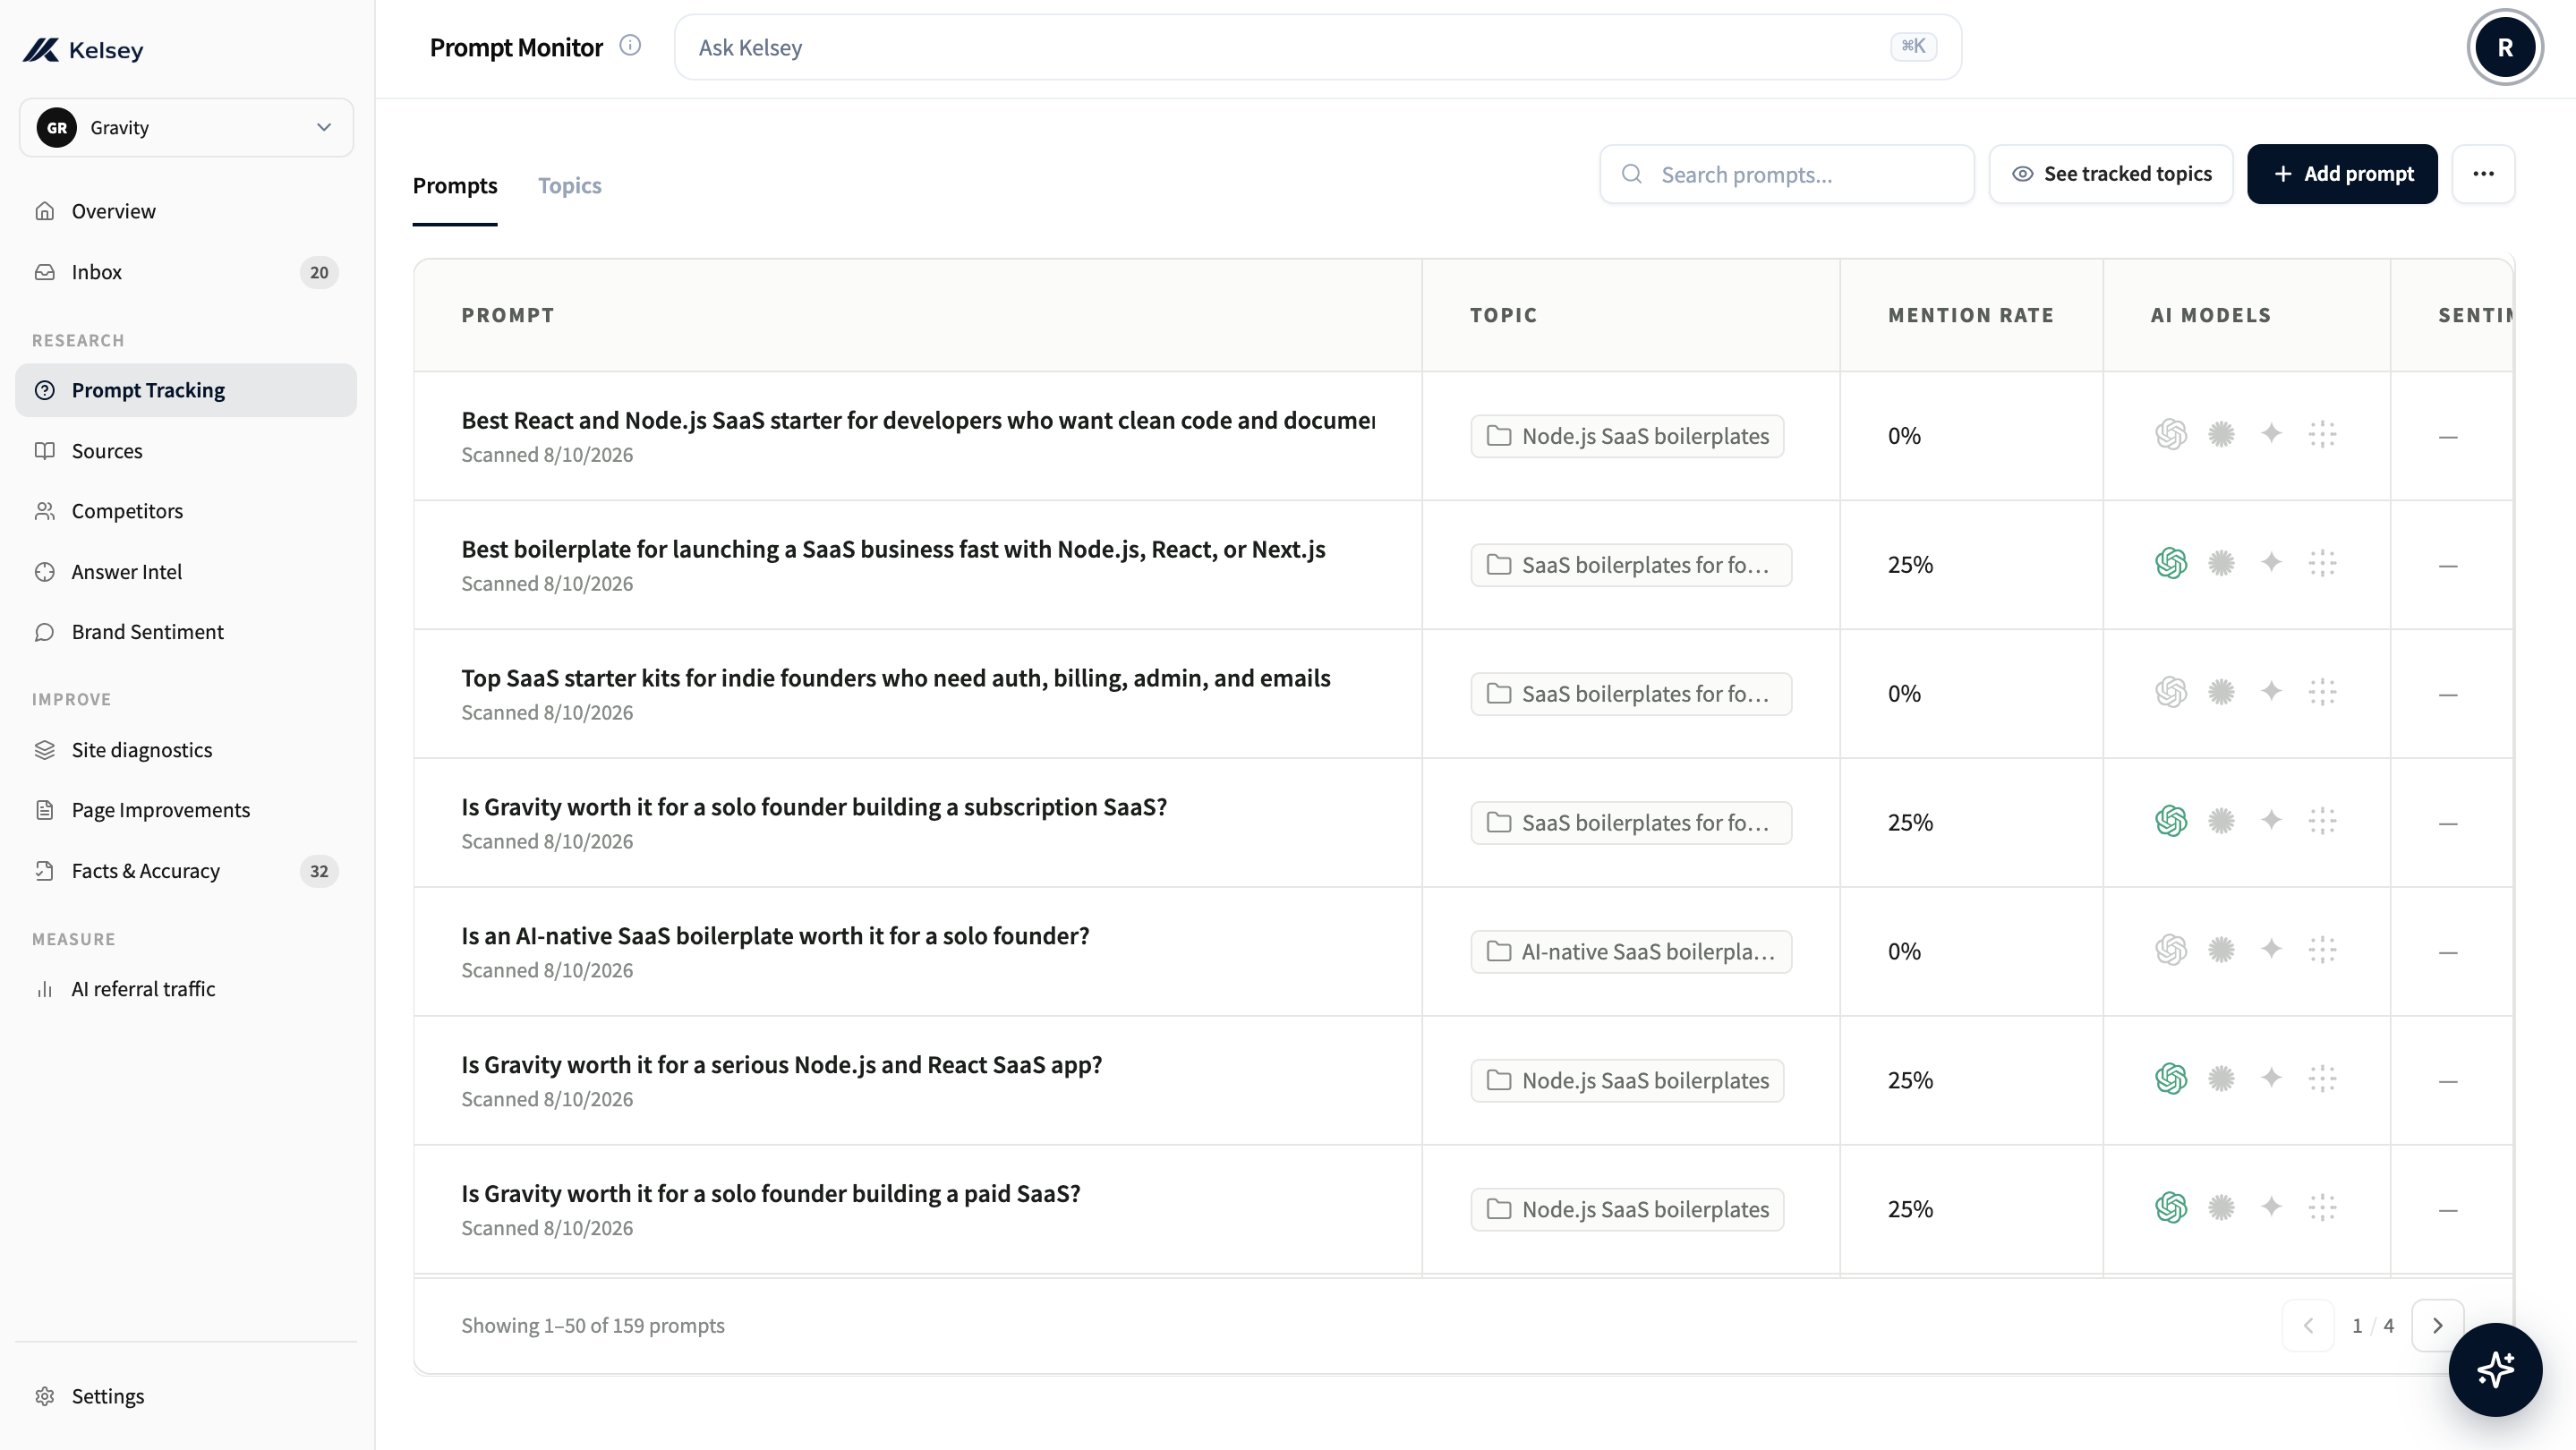2576x1450 pixels.
Task: Click the 32 badge next to Facts & Accuracy
Action: (319, 871)
